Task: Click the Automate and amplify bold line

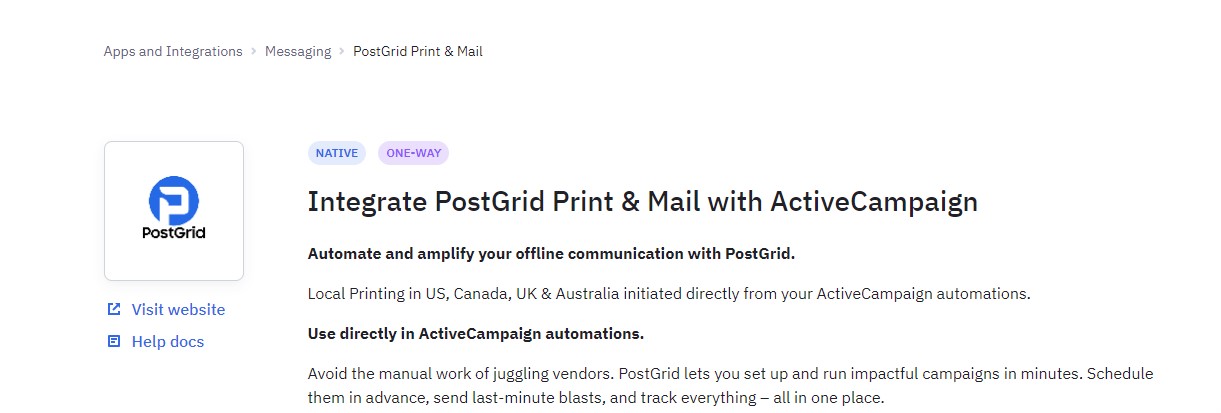Action: pos(551,253)
